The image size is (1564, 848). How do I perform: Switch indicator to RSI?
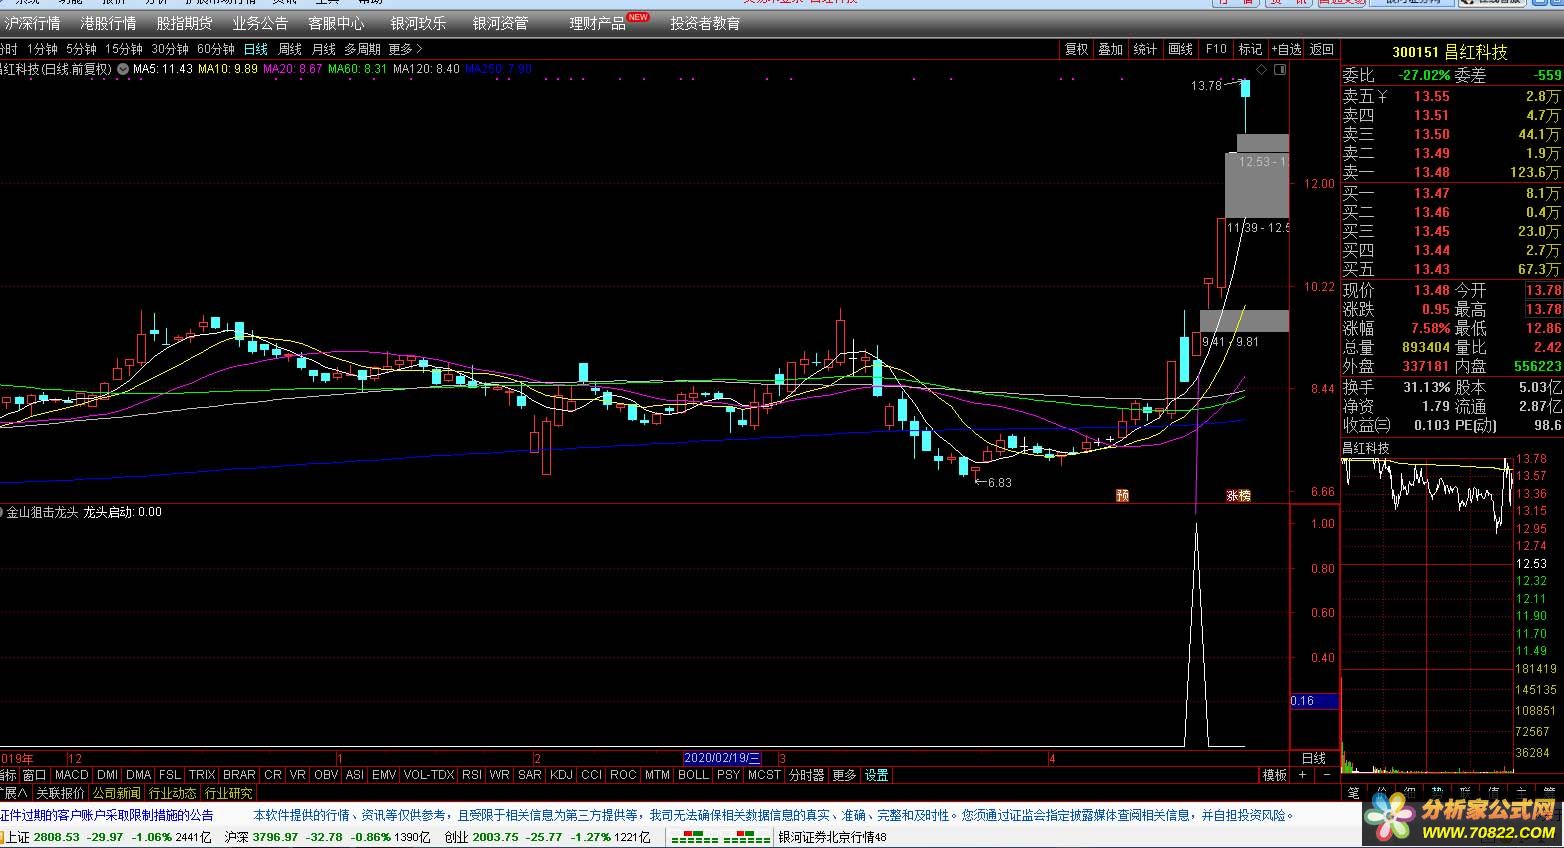click(x=472, y=775)
